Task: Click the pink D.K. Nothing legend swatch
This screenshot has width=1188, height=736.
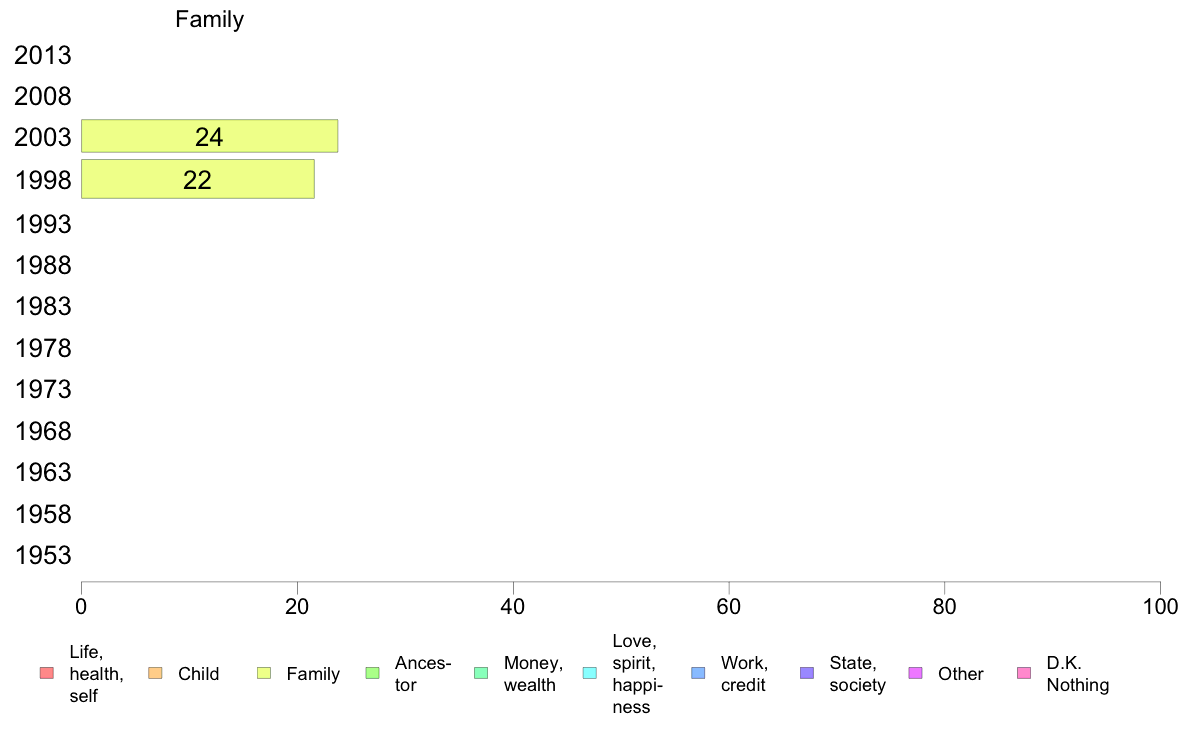Action: (1024, 673)
